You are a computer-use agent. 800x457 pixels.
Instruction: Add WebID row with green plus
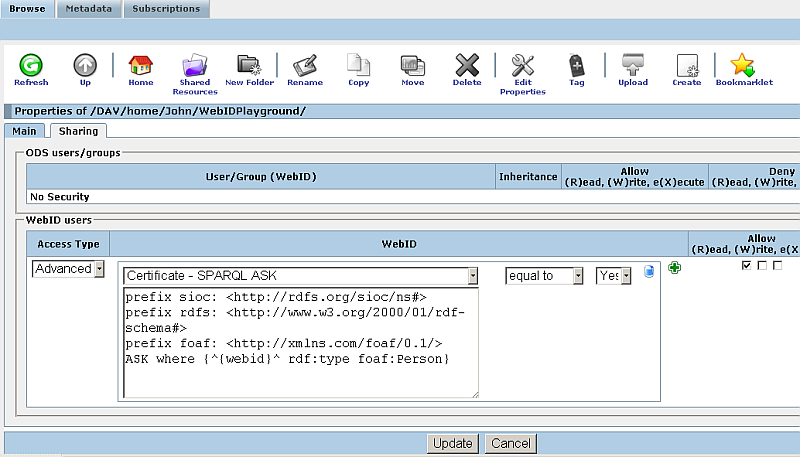tap(674, 268)
